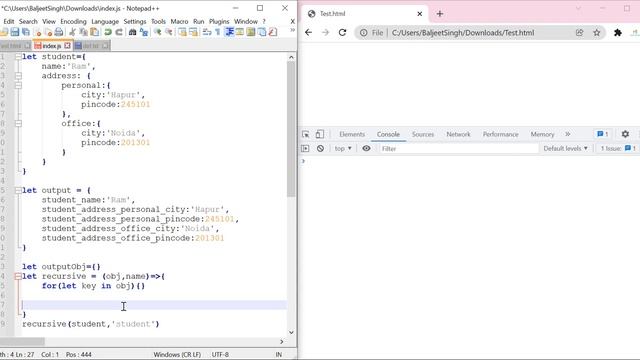Bookmark the page with star icon

(597, 33)
